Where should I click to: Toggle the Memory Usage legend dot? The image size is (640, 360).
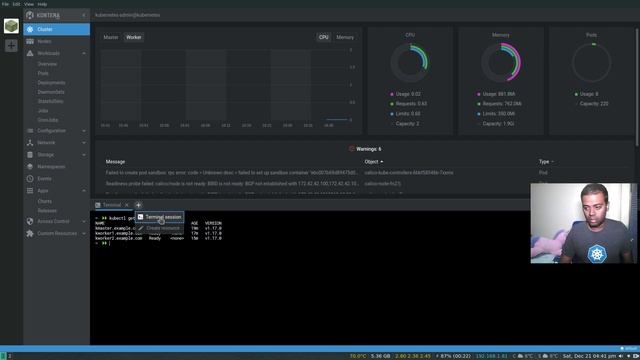coord(479,94)
